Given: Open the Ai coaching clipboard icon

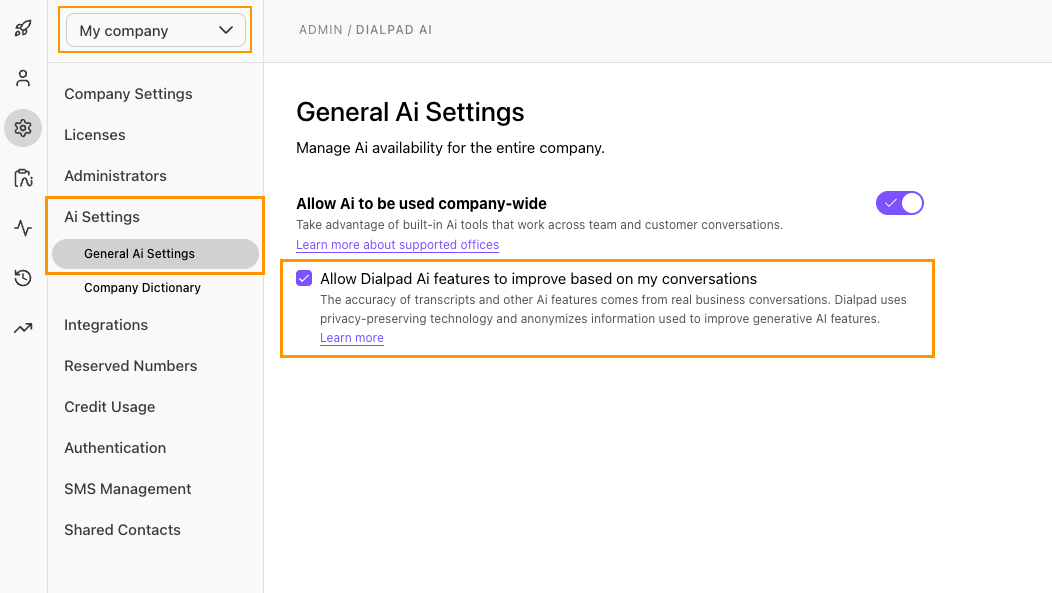Looking at the screenshot, I should point(23,178).
